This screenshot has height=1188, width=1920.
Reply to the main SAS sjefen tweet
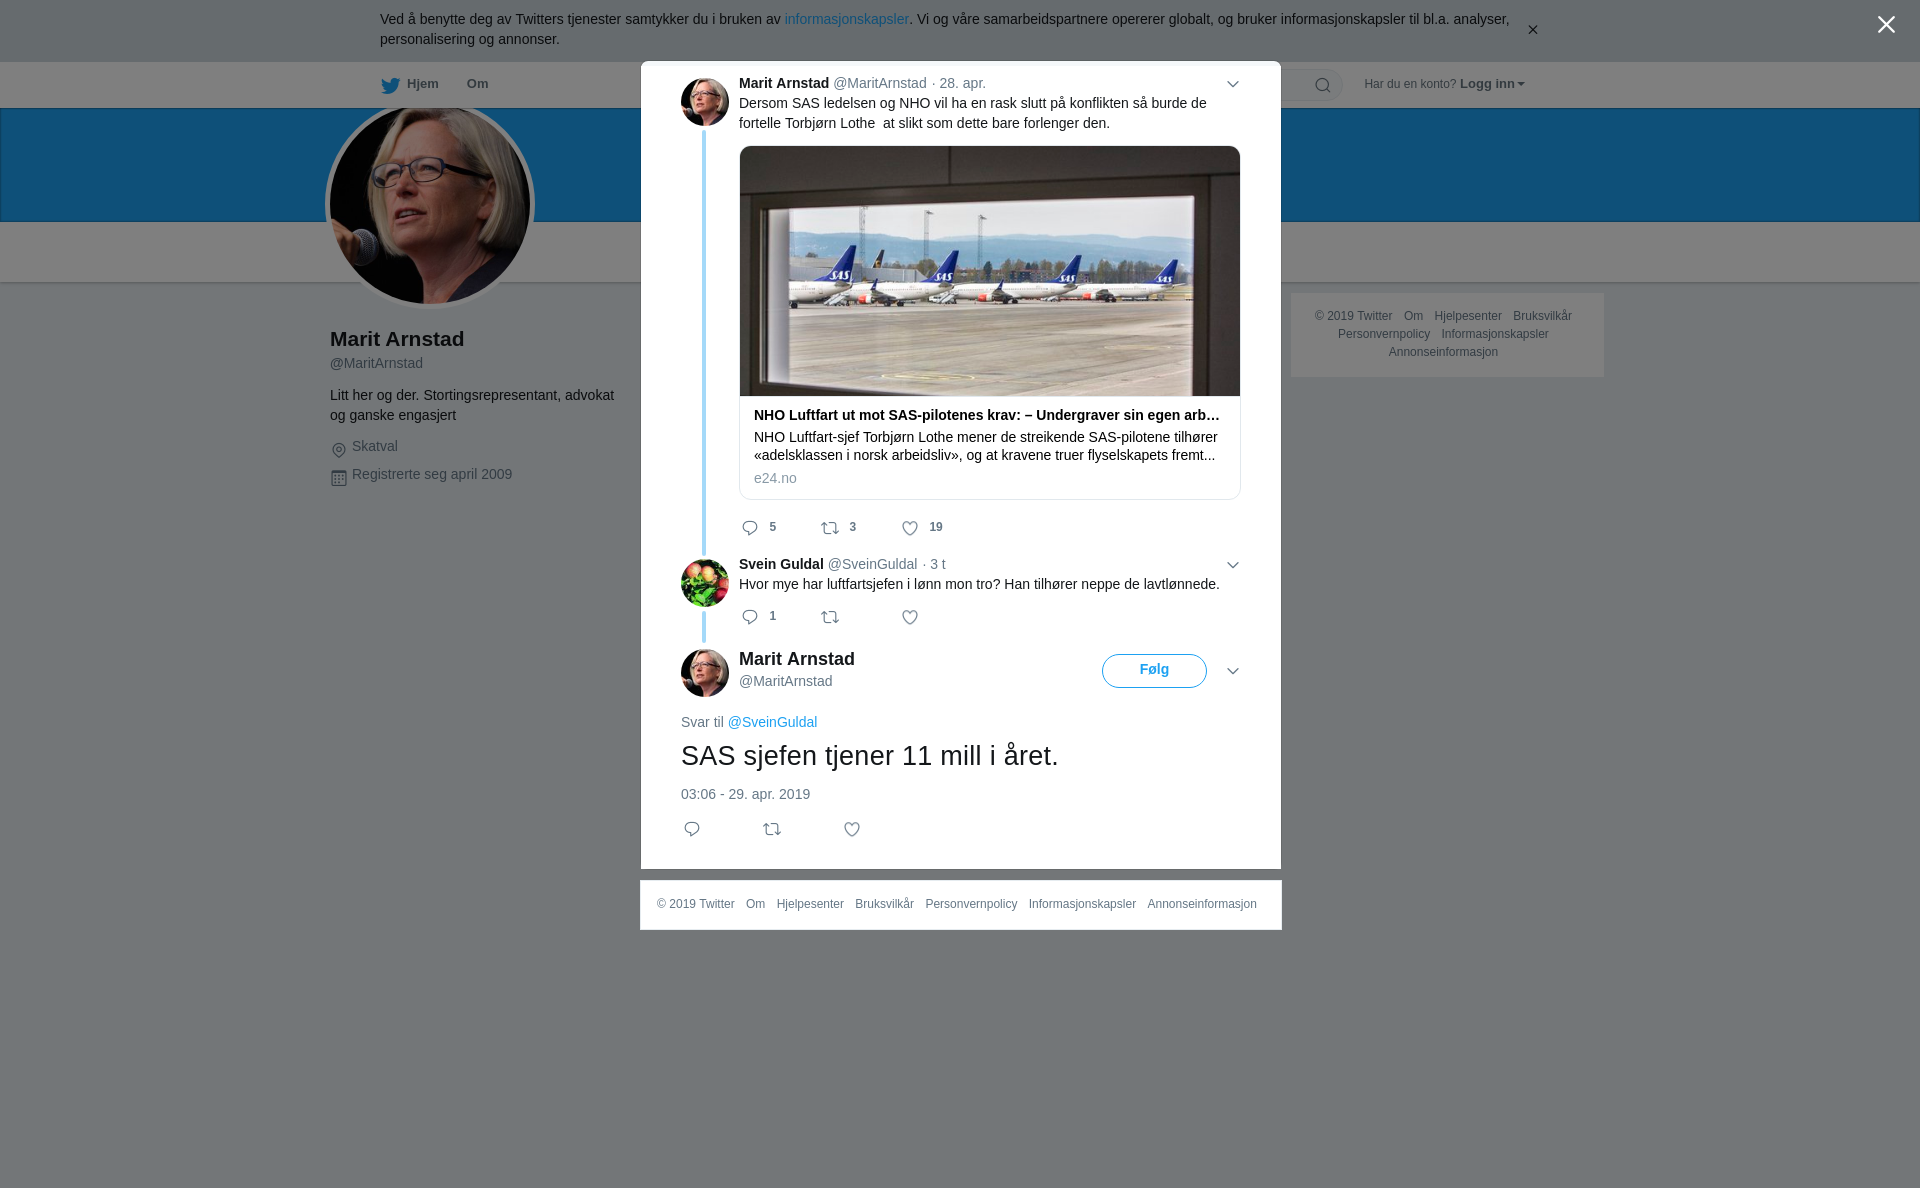tap(692, 829)
